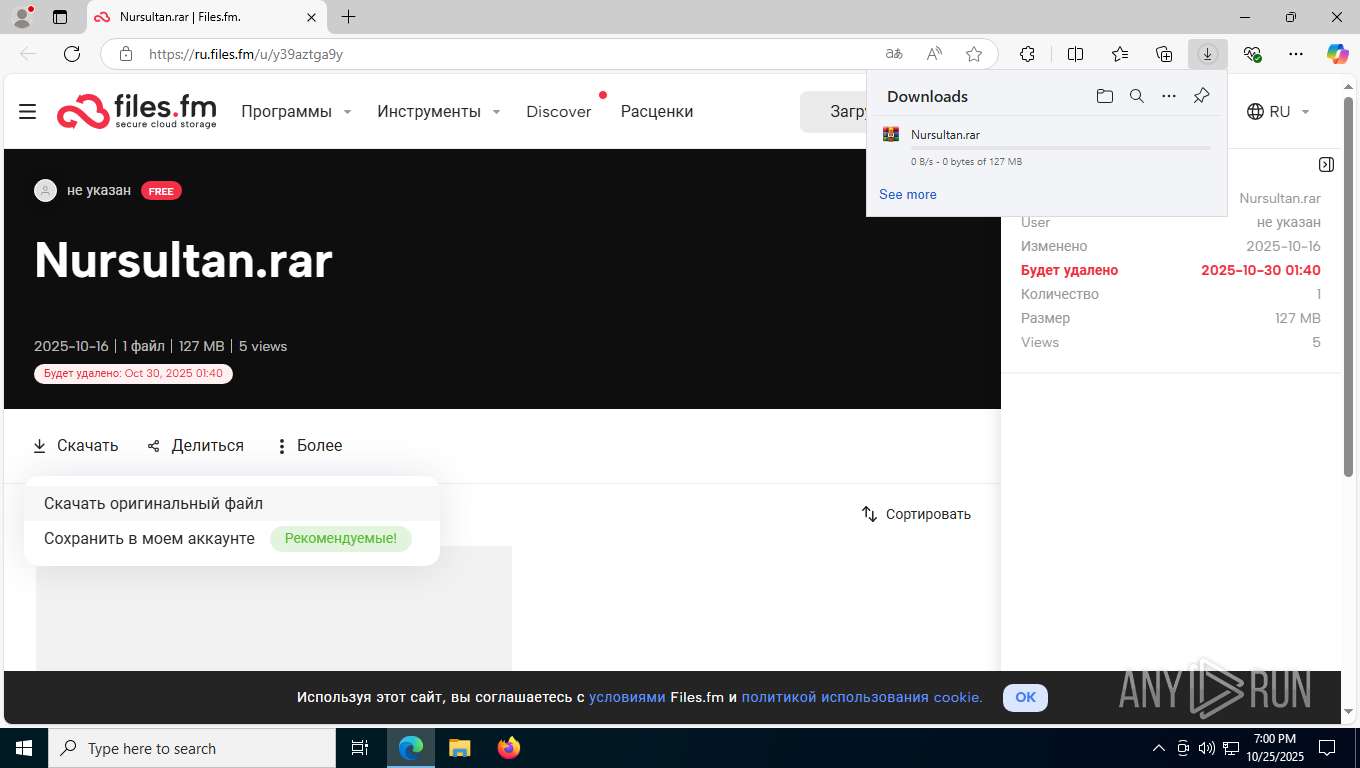The width and height of the screenshot is (1360, 768).
Task: Open Task View on the taskbar
Action: pos(360,748)
